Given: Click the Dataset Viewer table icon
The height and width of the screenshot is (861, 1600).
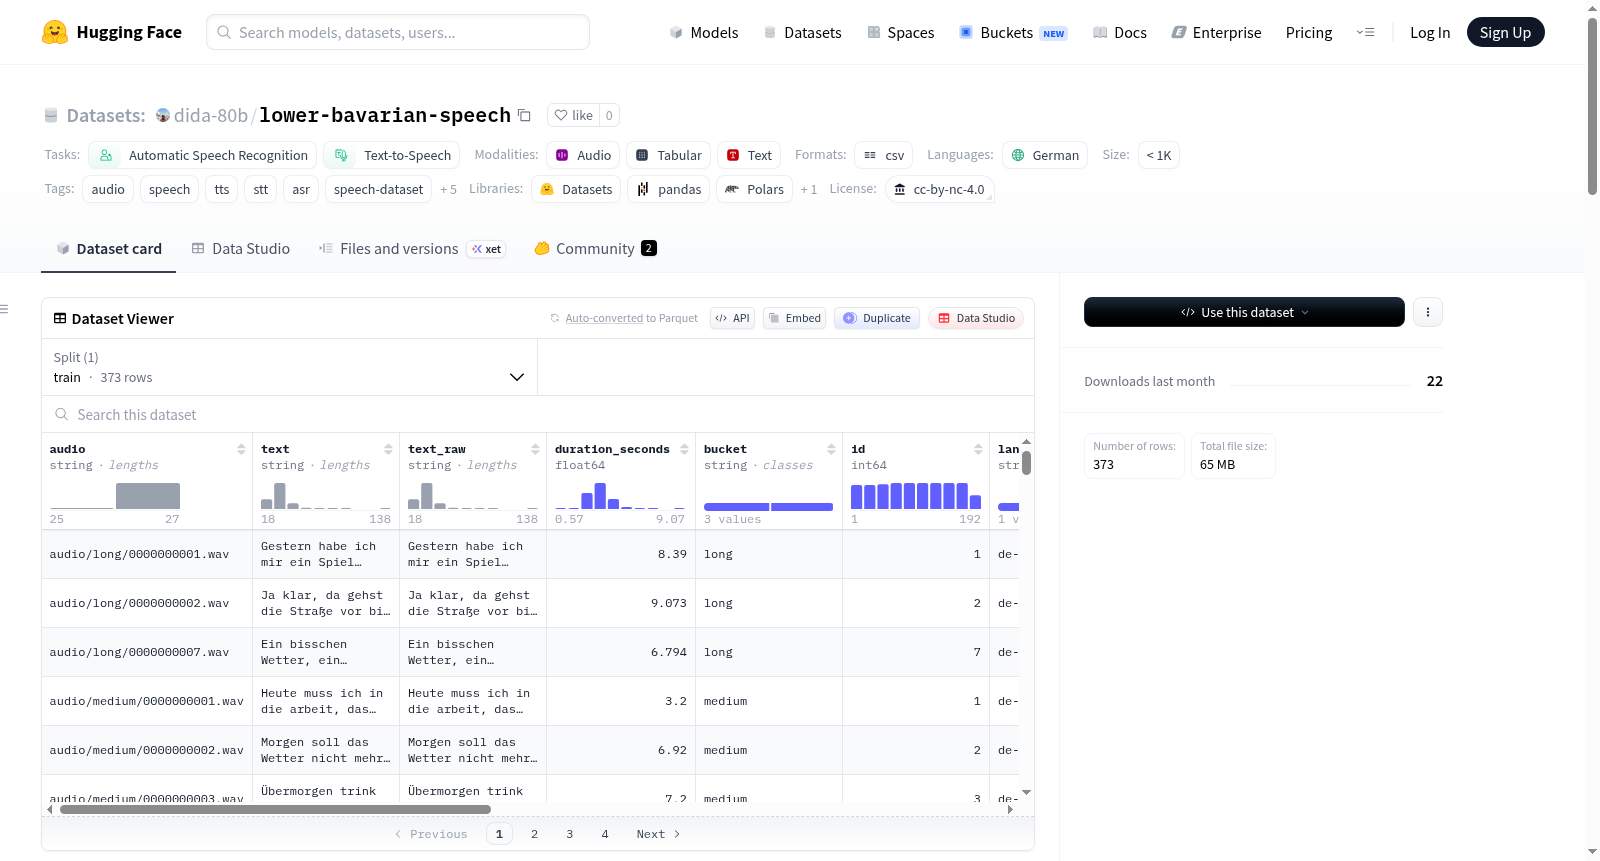Looking at the screenshot, I should click(x=60, y=318).
